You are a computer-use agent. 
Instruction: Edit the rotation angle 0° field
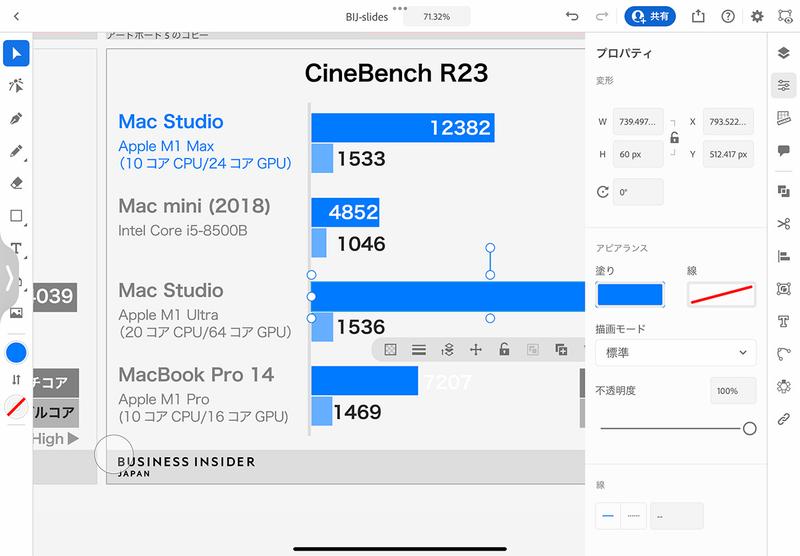click(638, 192)
